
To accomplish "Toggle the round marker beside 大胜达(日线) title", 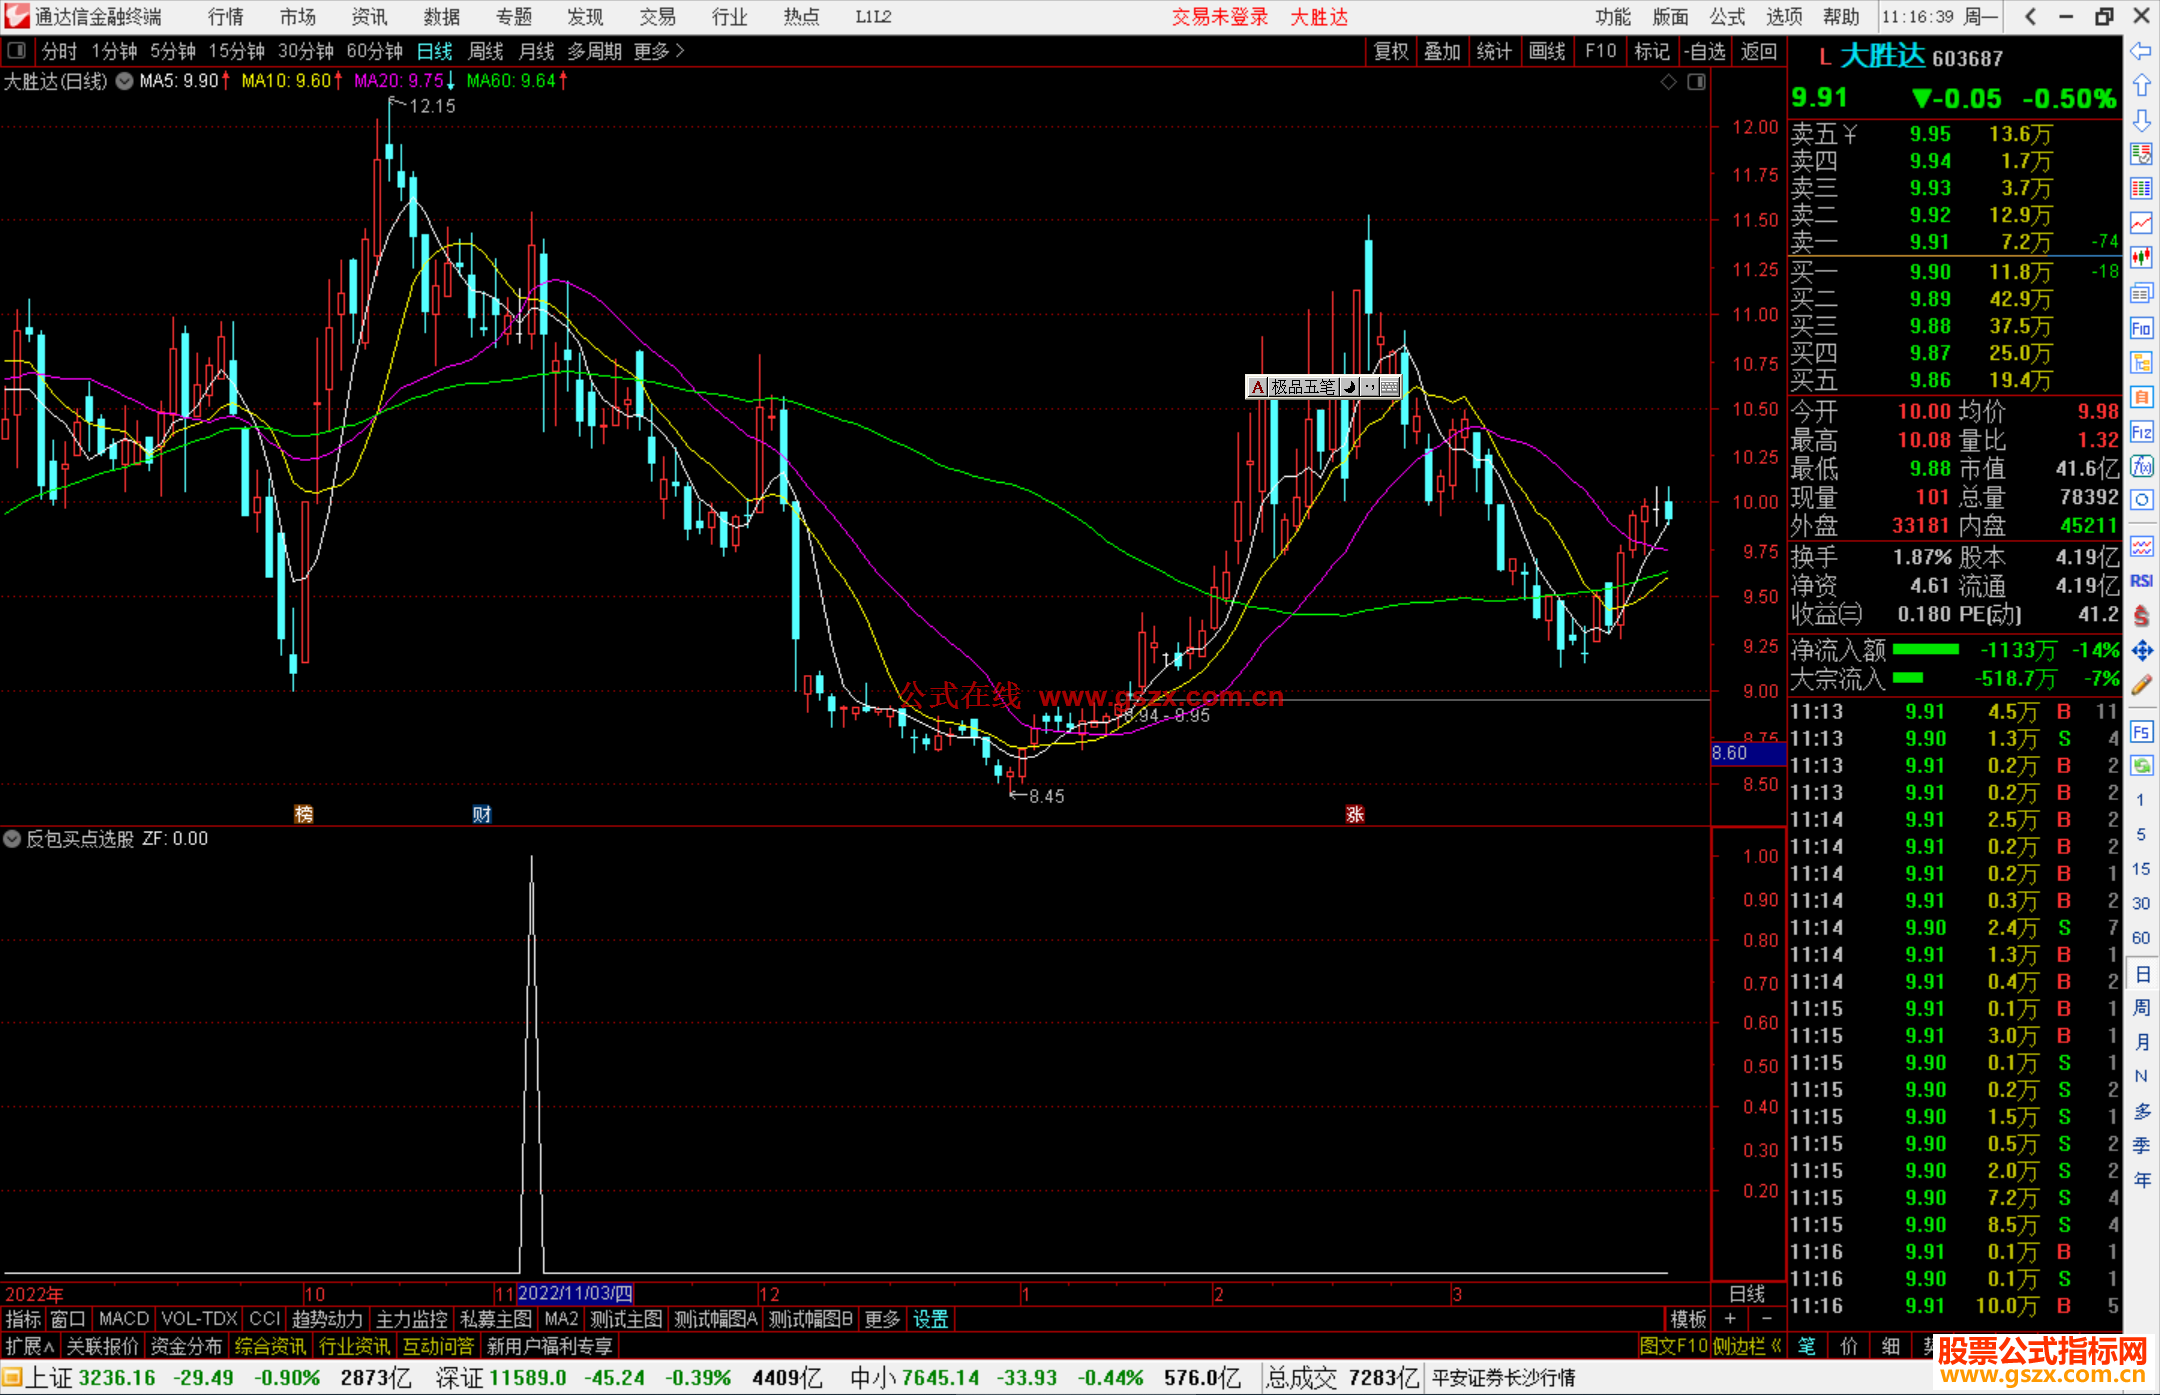I will (125, 82).
